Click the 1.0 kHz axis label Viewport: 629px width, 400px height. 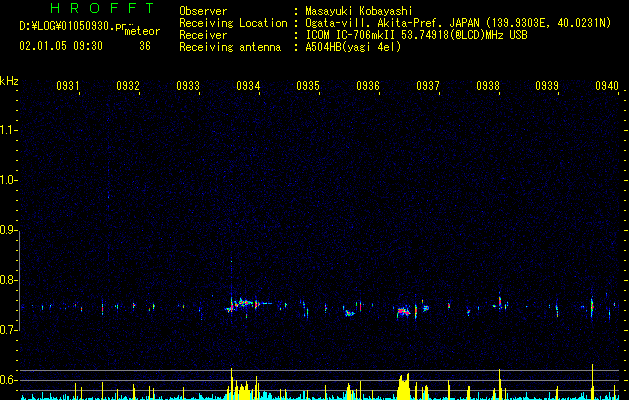click(8, 180)
